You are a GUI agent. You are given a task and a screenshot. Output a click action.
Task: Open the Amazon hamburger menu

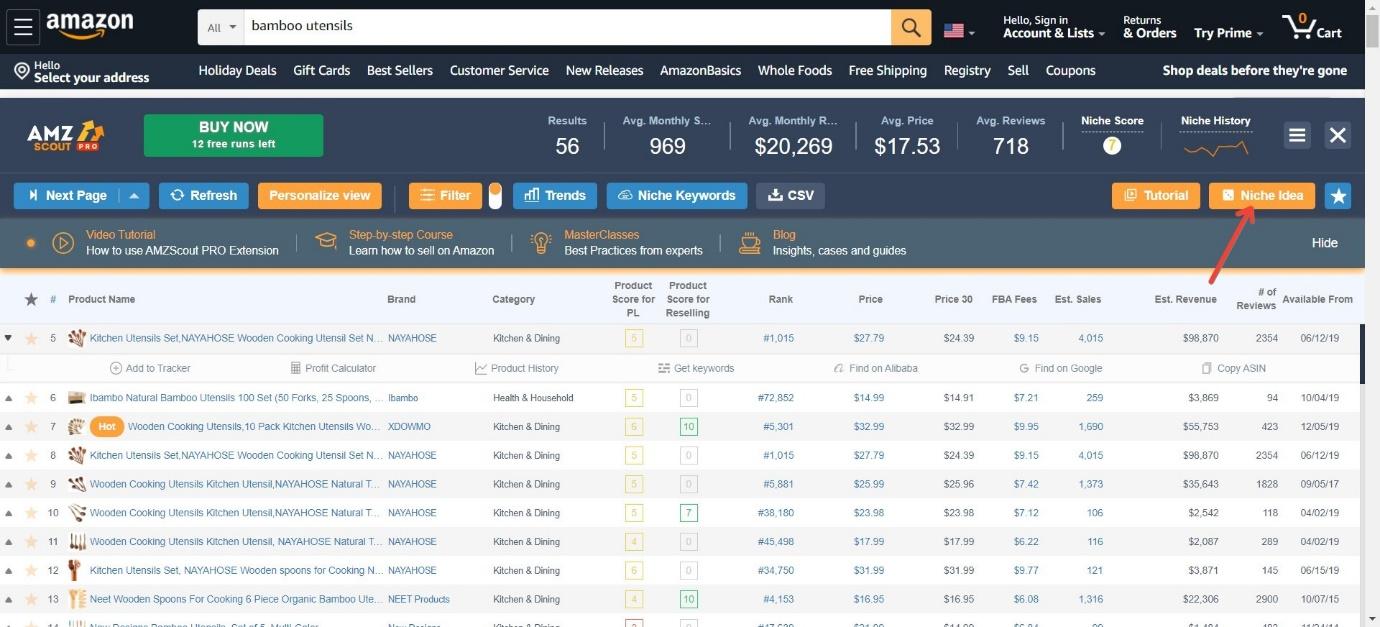pyautogui.click(x=23, y=27)
